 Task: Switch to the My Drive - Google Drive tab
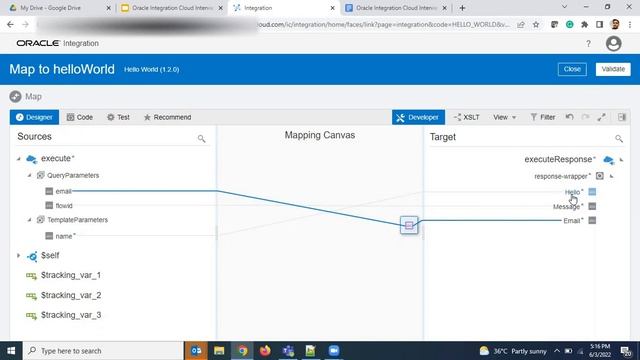click(60, 8)
